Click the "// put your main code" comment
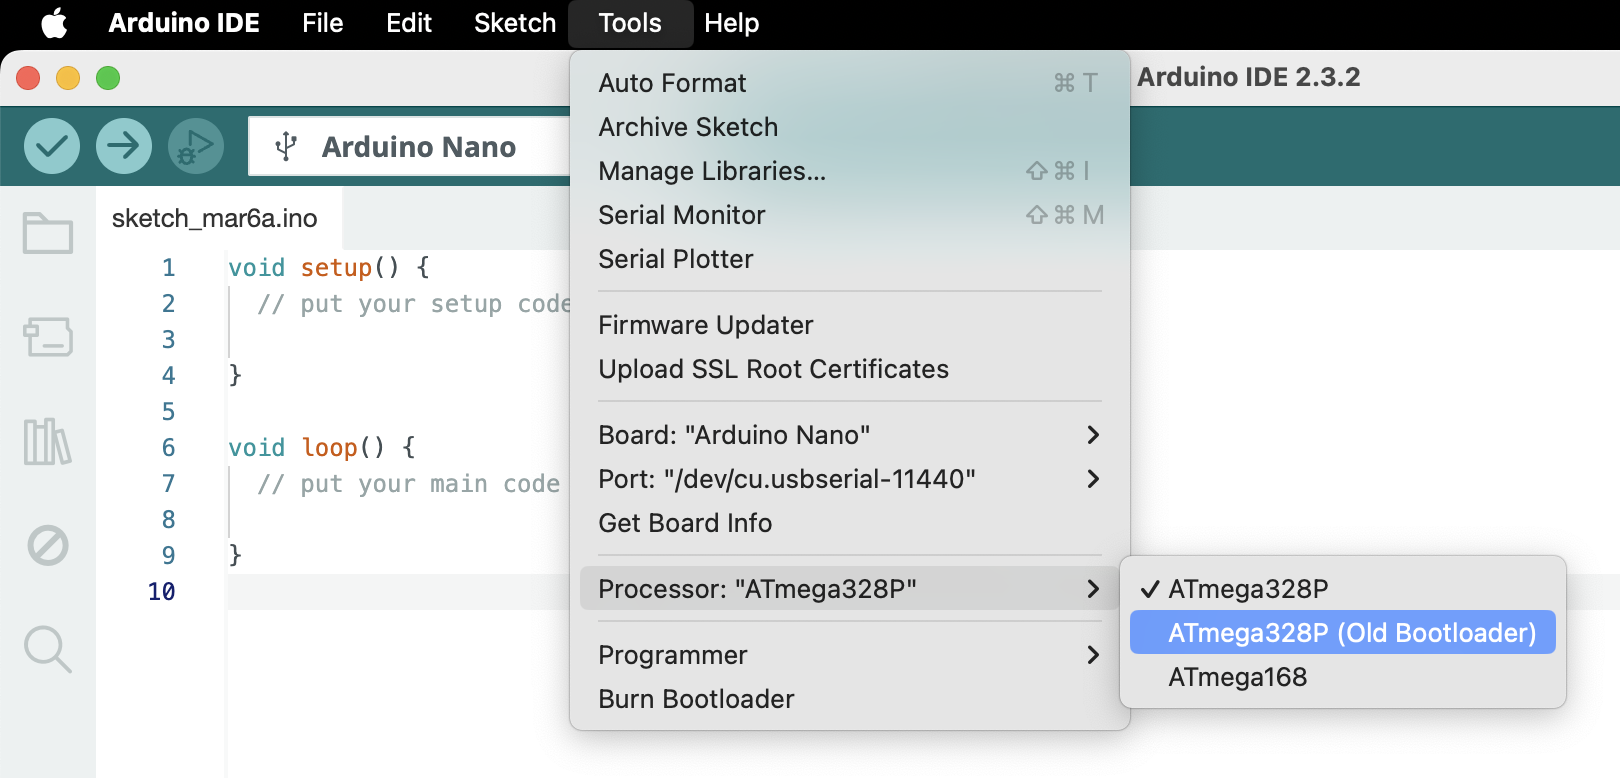Image resolution: width=1620 pixels, height=778 pixels. click(x=408, y=483)
